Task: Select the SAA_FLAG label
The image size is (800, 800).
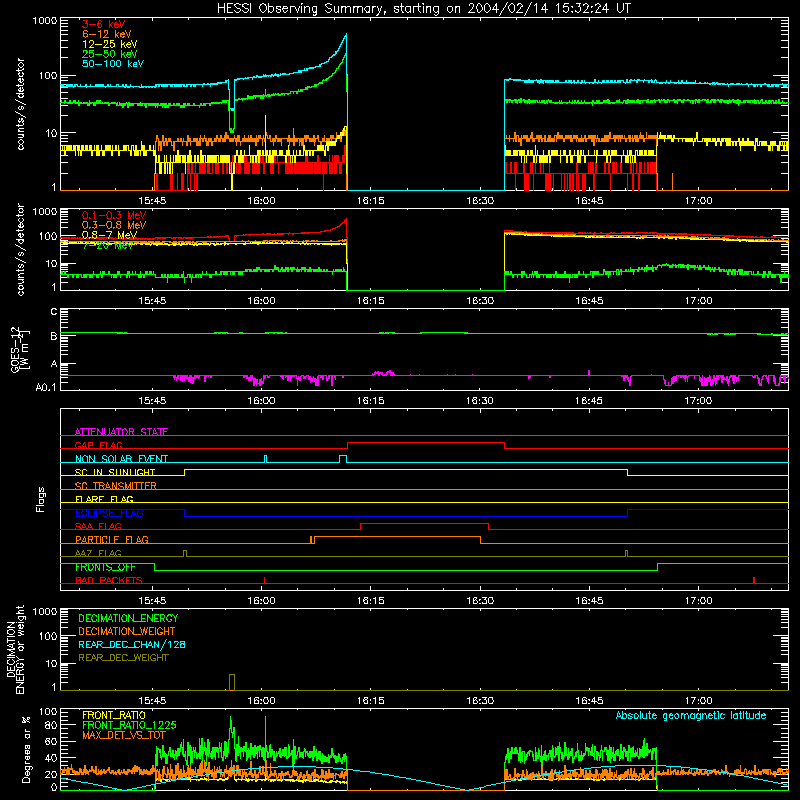Action: click(x=98, y=526)
